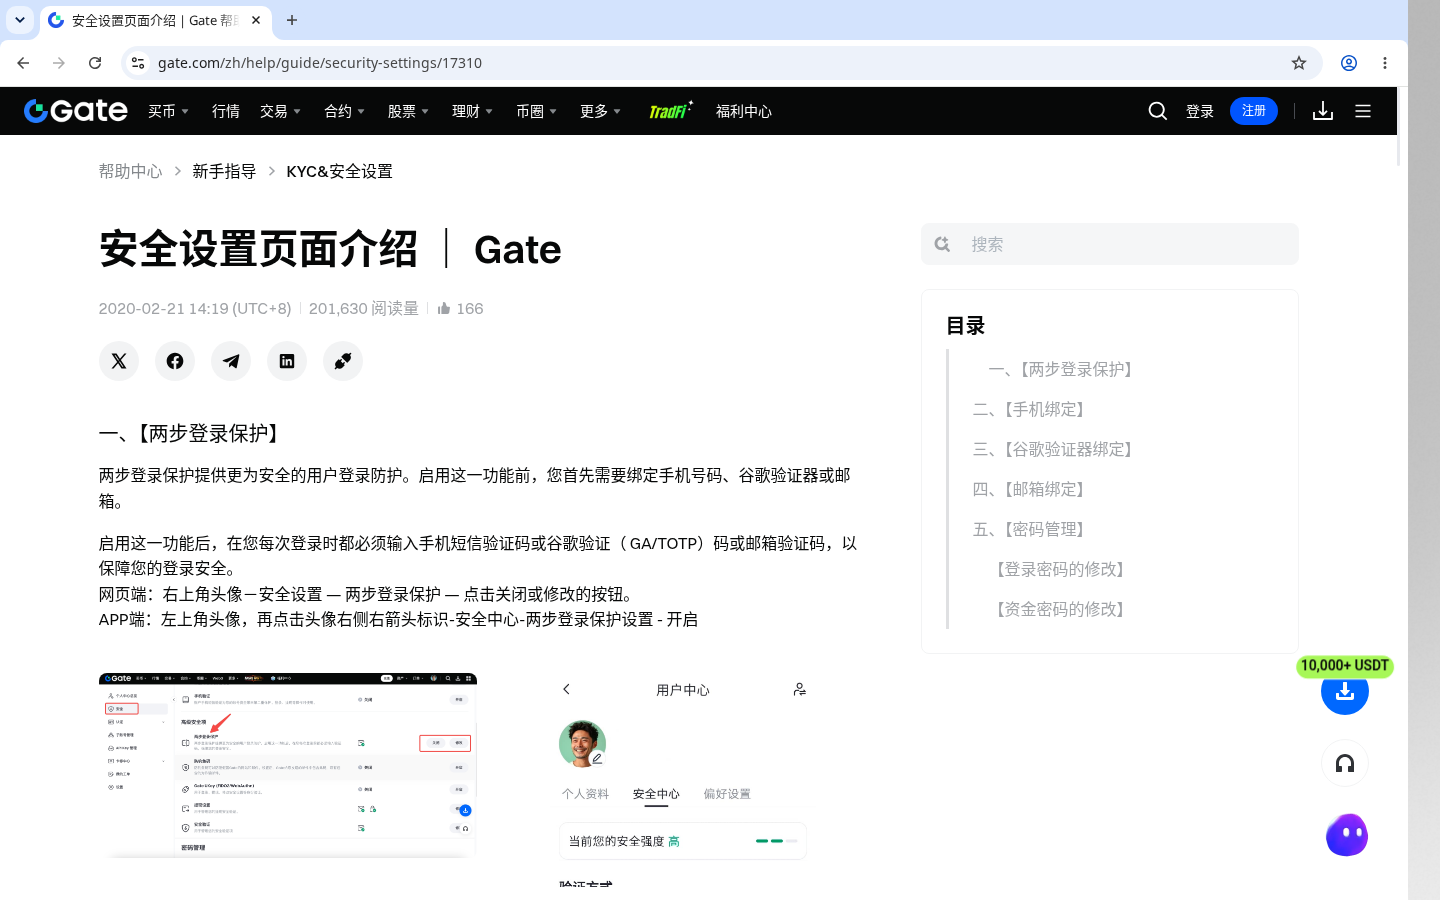Viewport: 1440px width, 900px height.
Task: Click the app download icon in the header
Action: tap(1323, 111)
